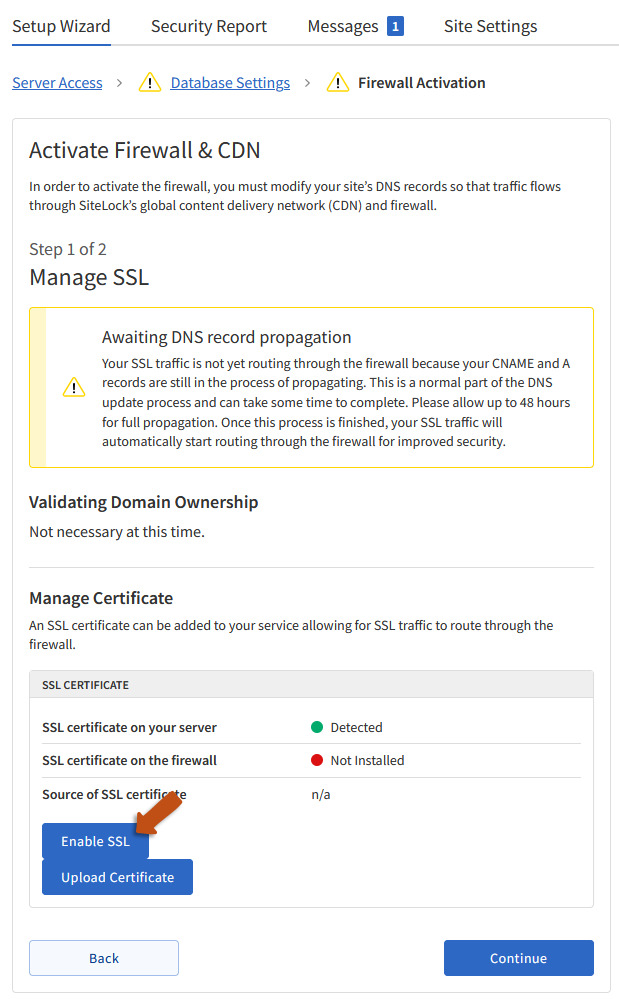Image resolution: width=619 pixels, height=999 pixels.
Task: Click the green Detected status dot
Action: (x=317, y=727)
